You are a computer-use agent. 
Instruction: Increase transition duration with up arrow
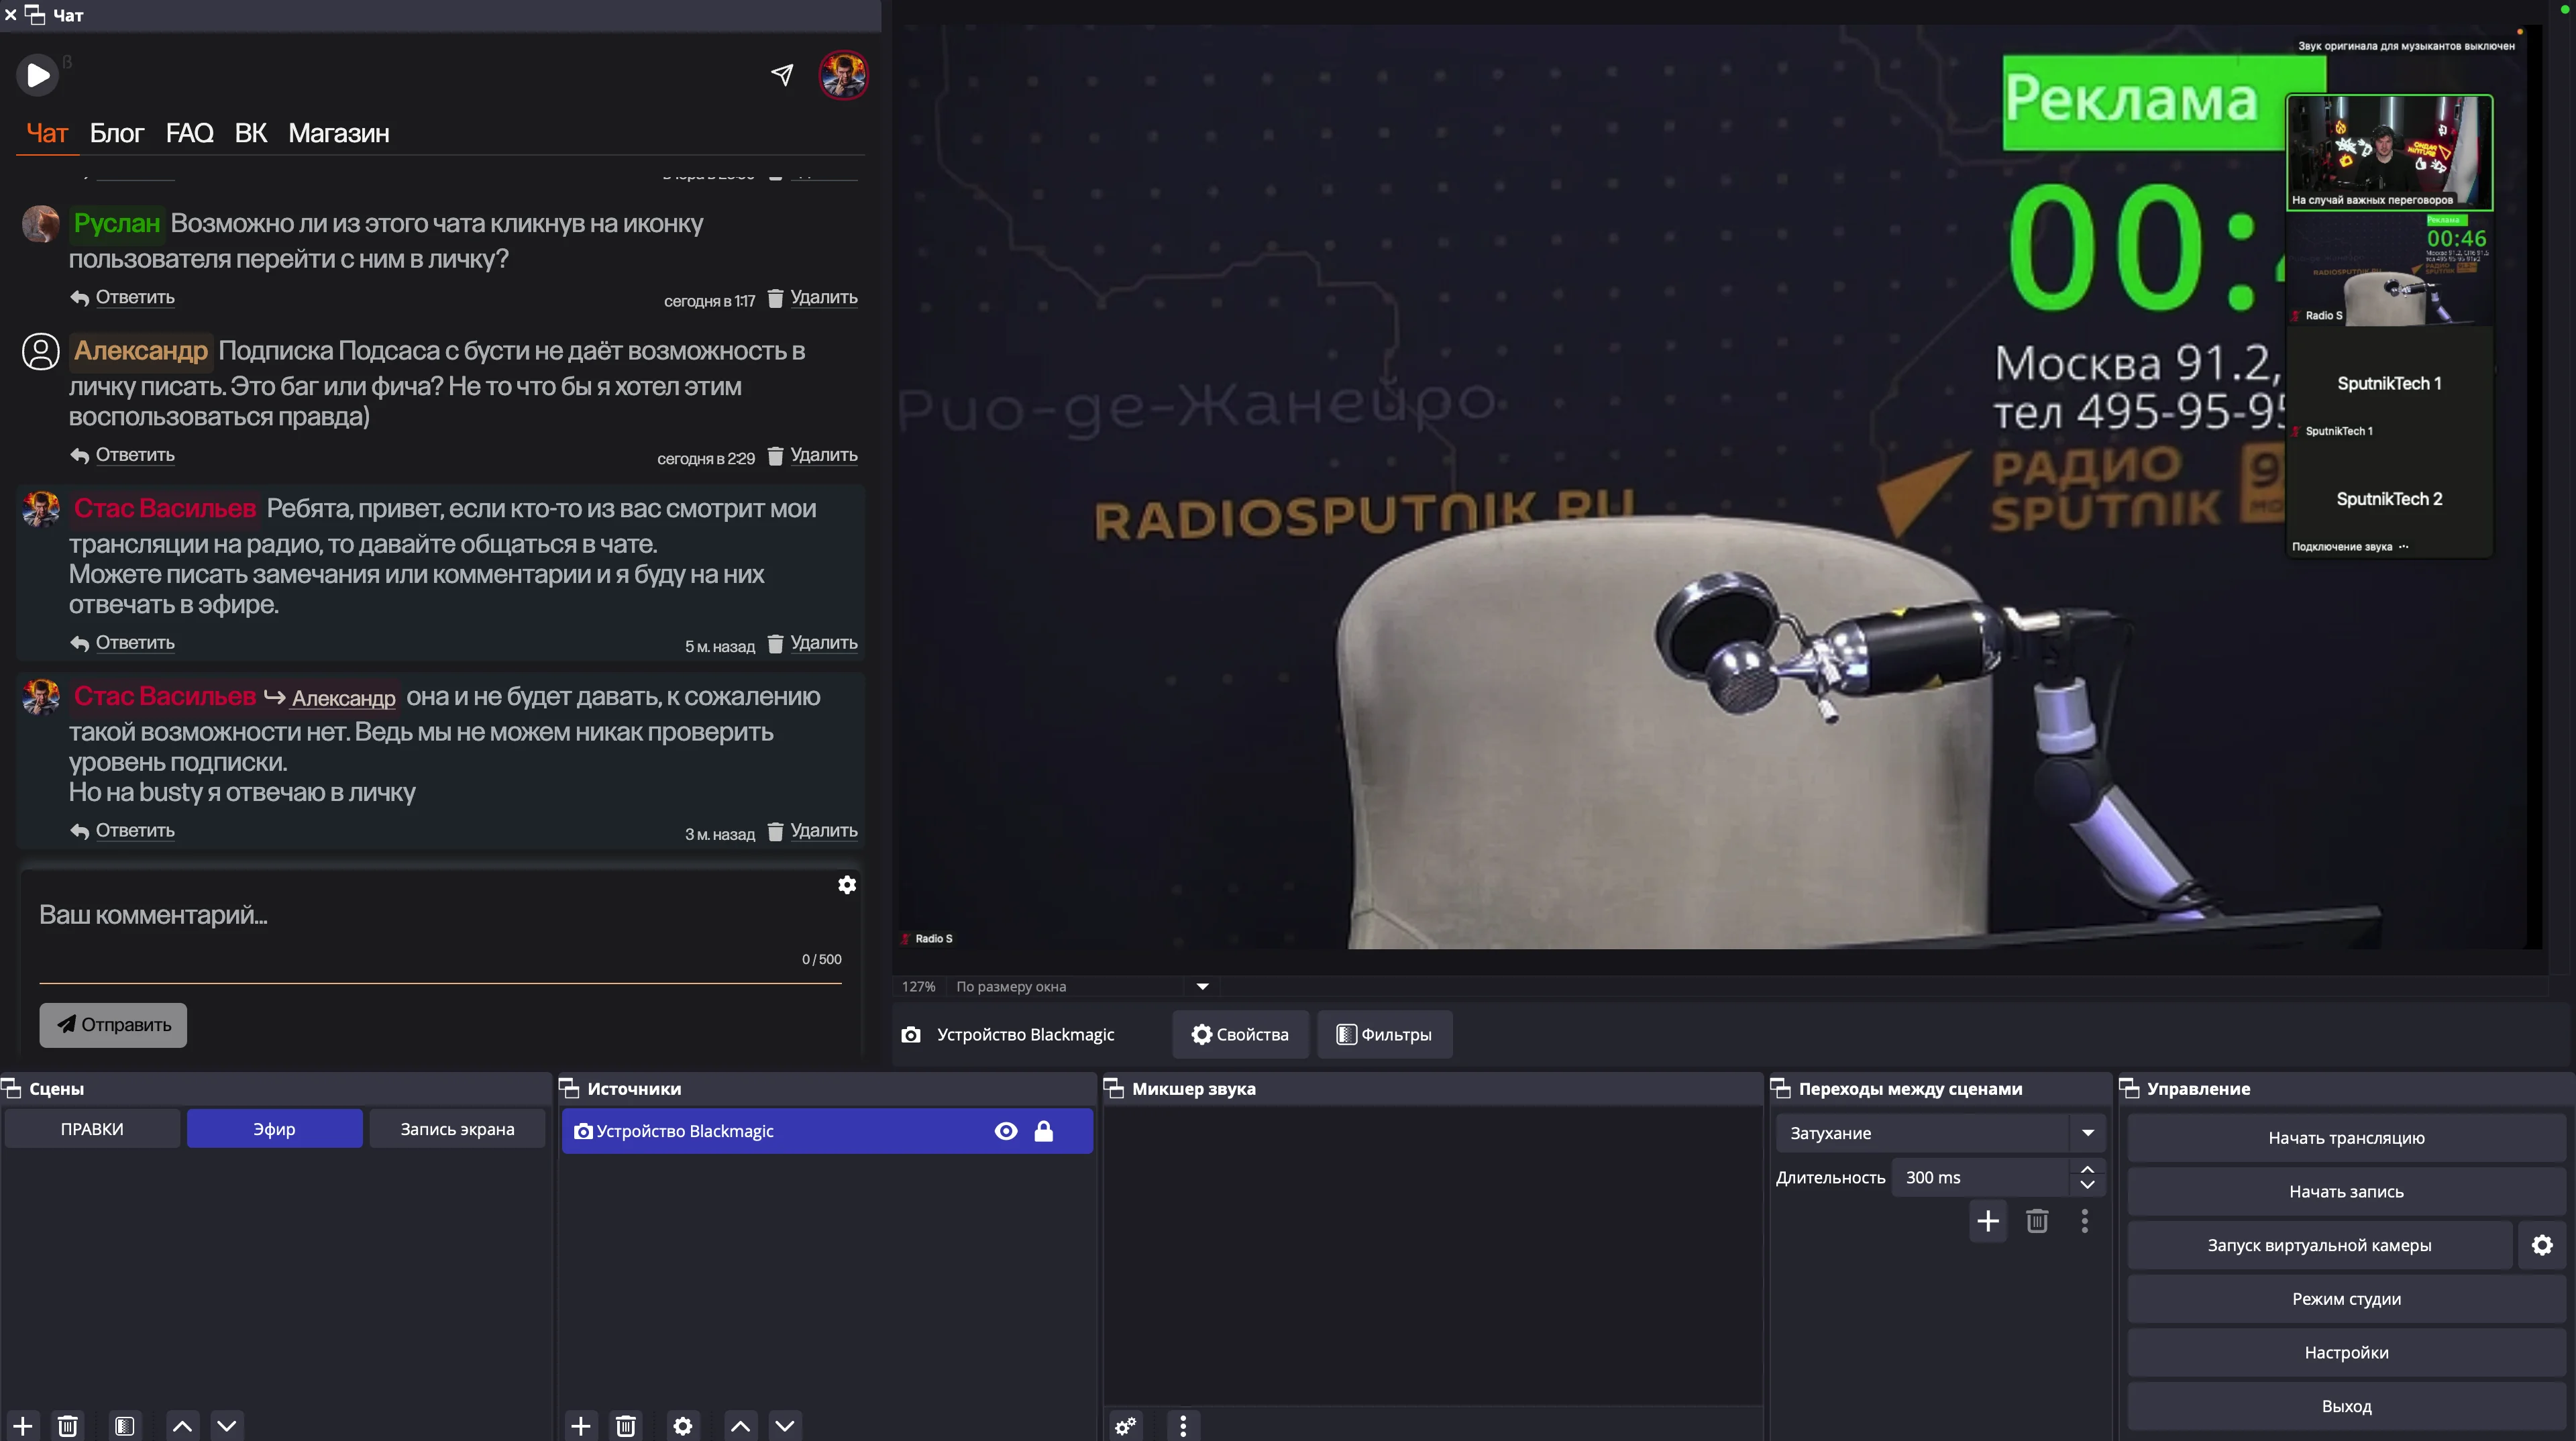[2087, 1169]
